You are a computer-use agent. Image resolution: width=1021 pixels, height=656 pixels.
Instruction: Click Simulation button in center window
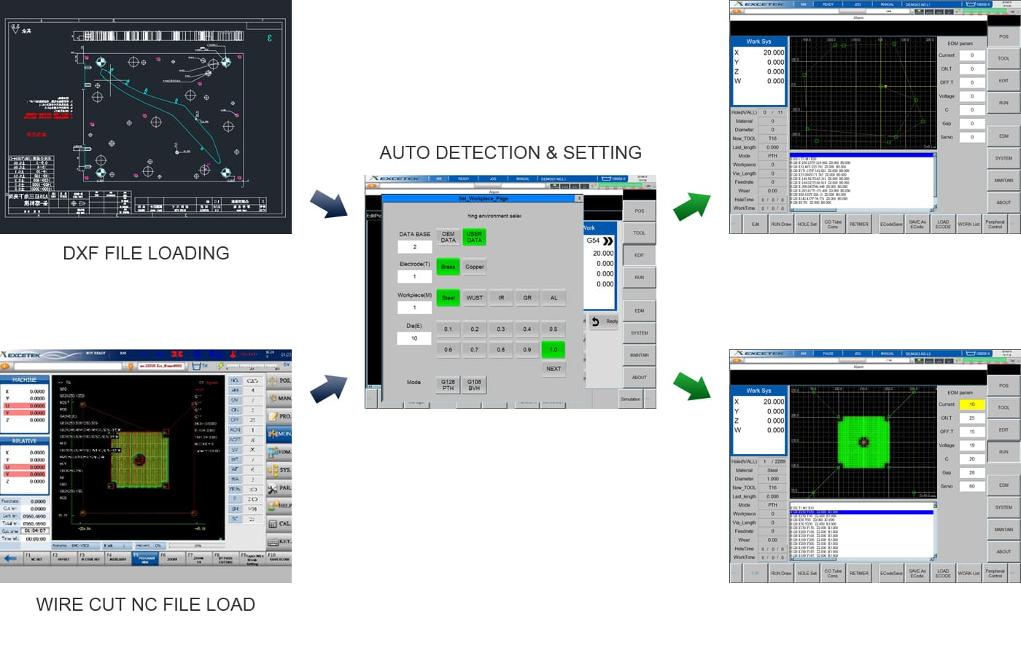[x=630, y=399]
